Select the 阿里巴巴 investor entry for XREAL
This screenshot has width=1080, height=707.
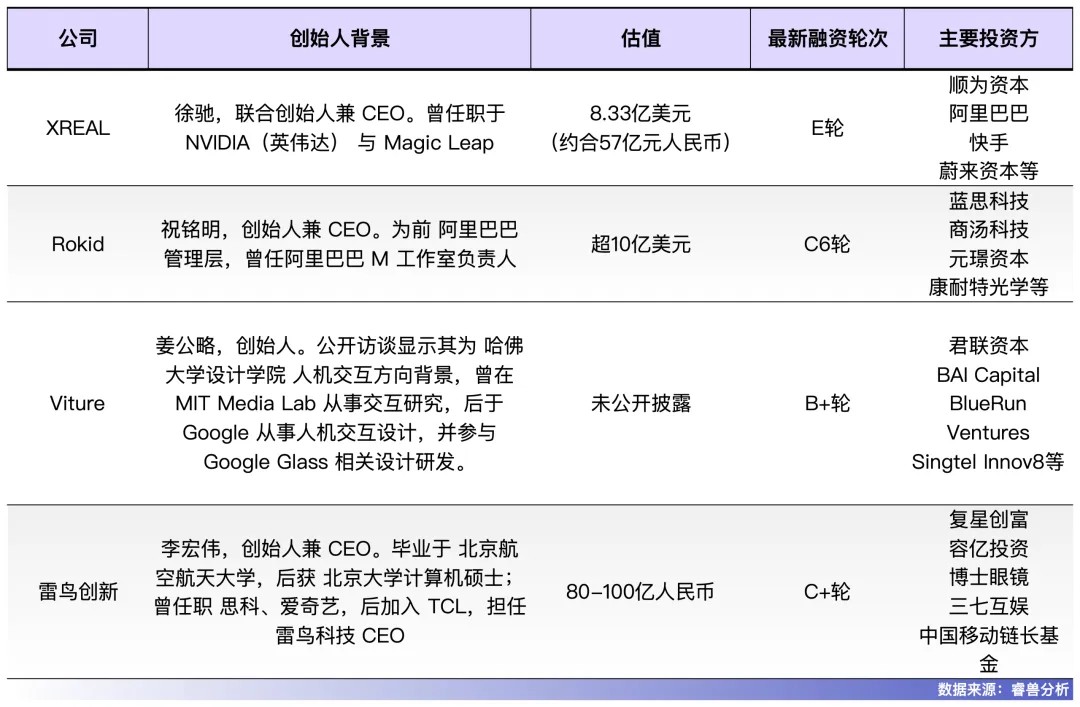(x=988, y=114)
